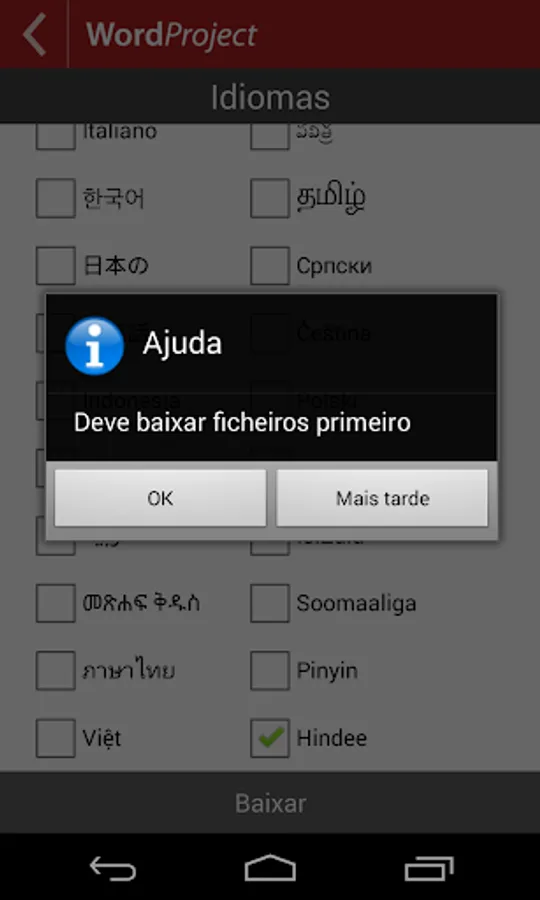Tap the Baixar button at the bottom
This screenshot has height=900, width=540.
tap(270, 803)
